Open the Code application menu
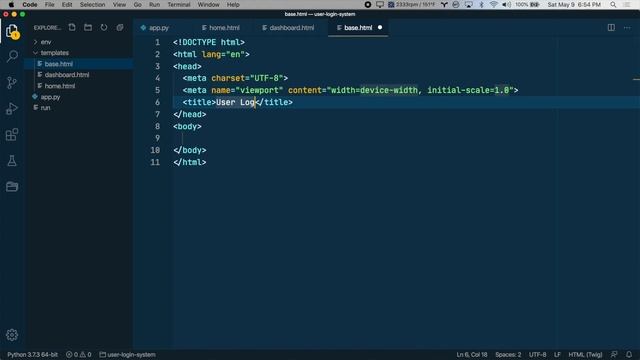 (x=30, y=4)
